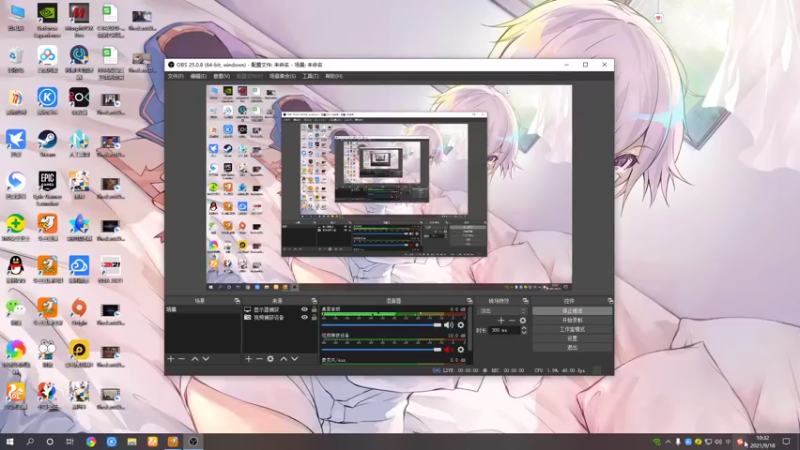Open the notification center in taskbar
Image resolution: width=800 pixels, height=450 pixels.
coord(786,442)
